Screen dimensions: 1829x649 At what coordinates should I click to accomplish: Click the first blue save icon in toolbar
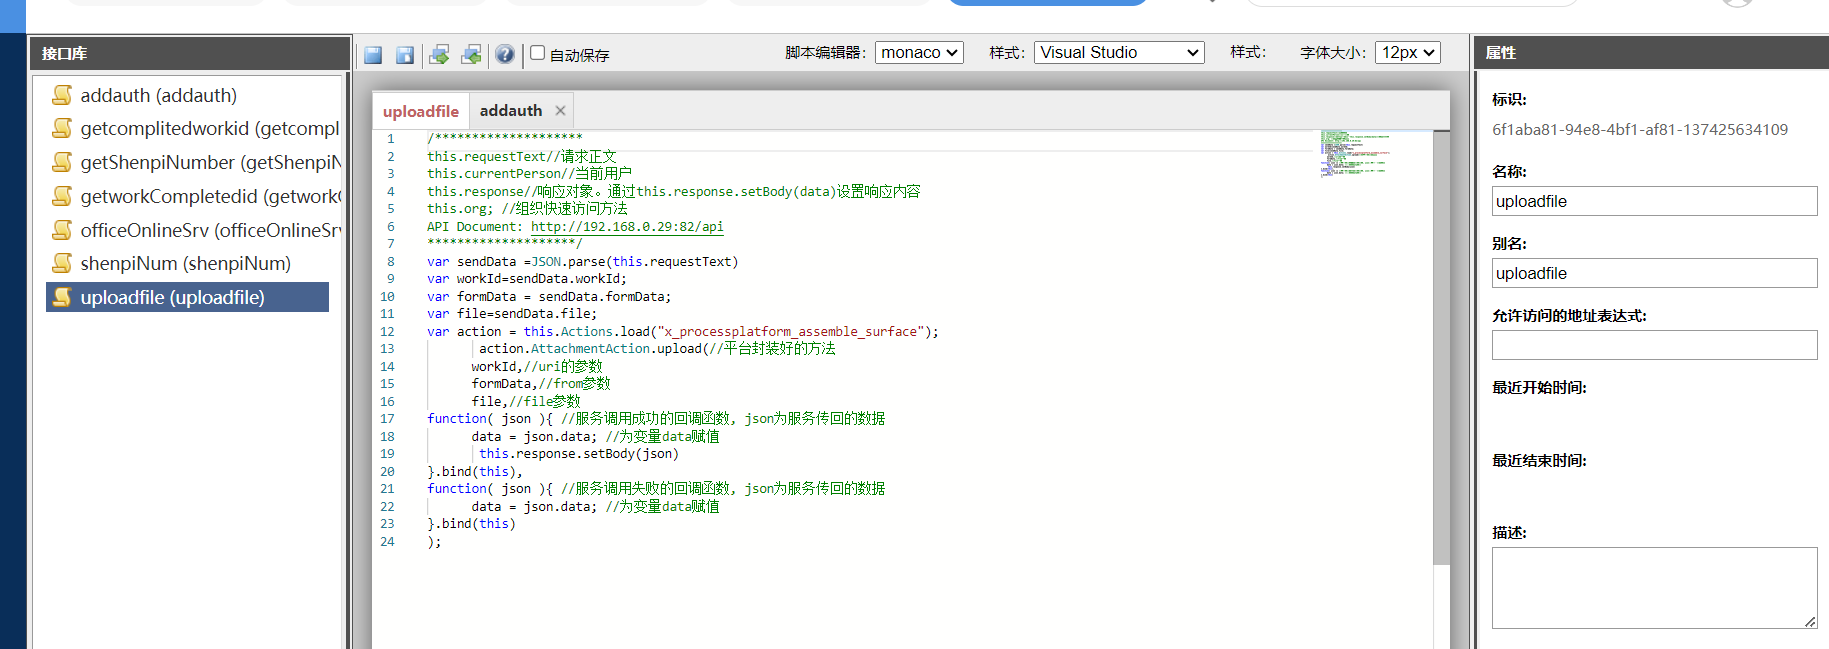373,55
